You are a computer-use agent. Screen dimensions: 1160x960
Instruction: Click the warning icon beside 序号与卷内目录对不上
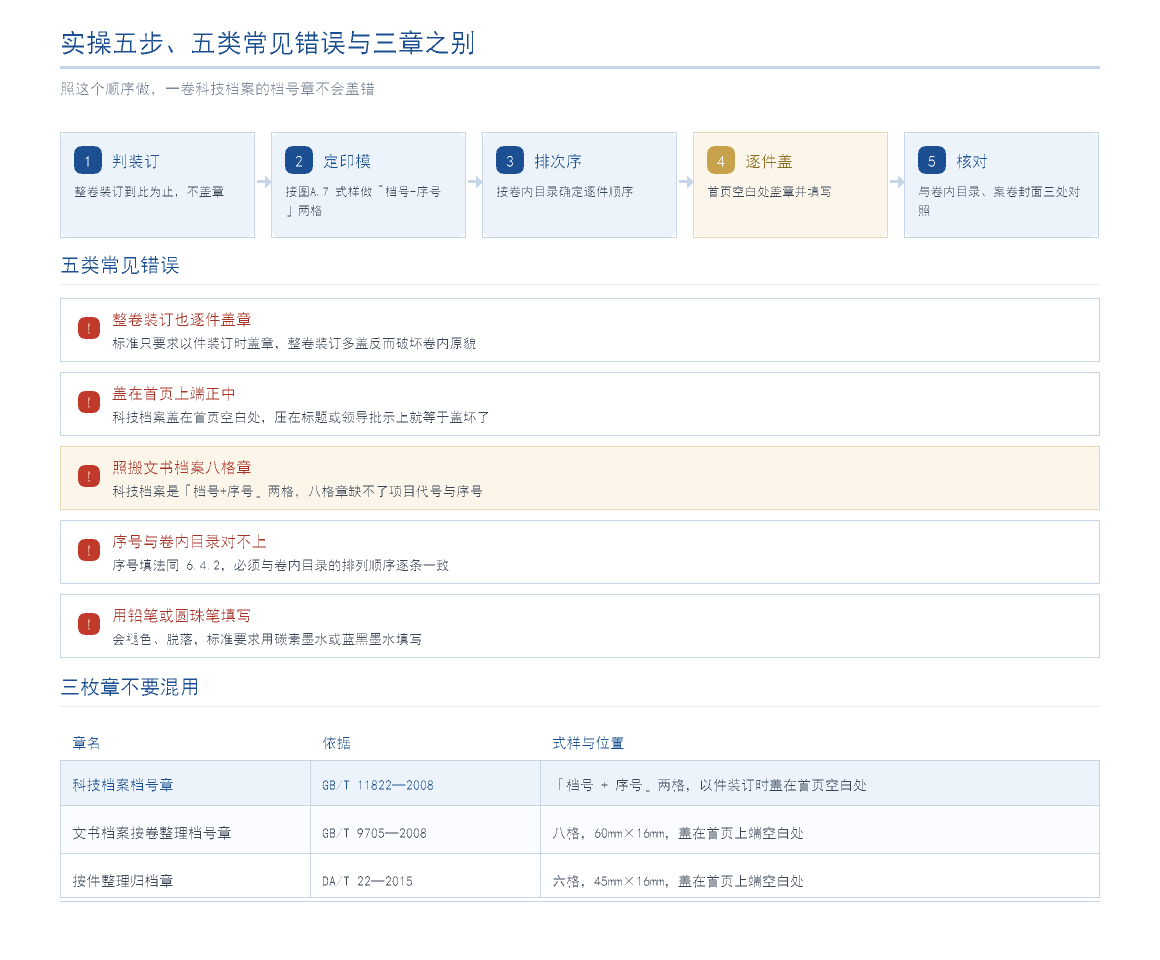tap(89, 550)
